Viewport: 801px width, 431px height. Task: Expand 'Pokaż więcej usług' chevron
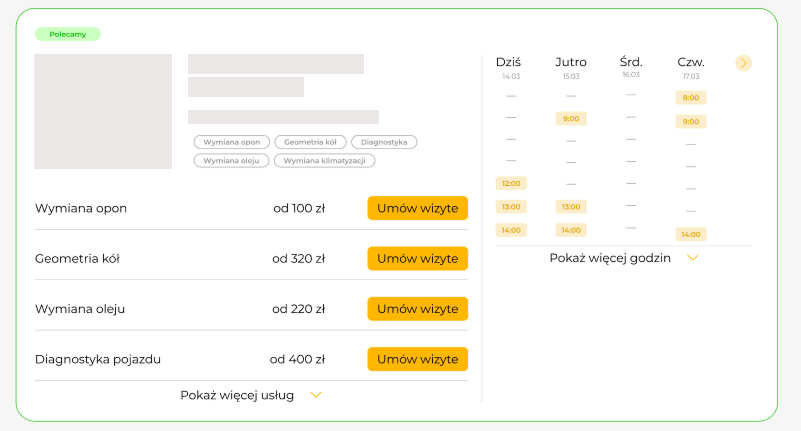click(x=316, y=395)
